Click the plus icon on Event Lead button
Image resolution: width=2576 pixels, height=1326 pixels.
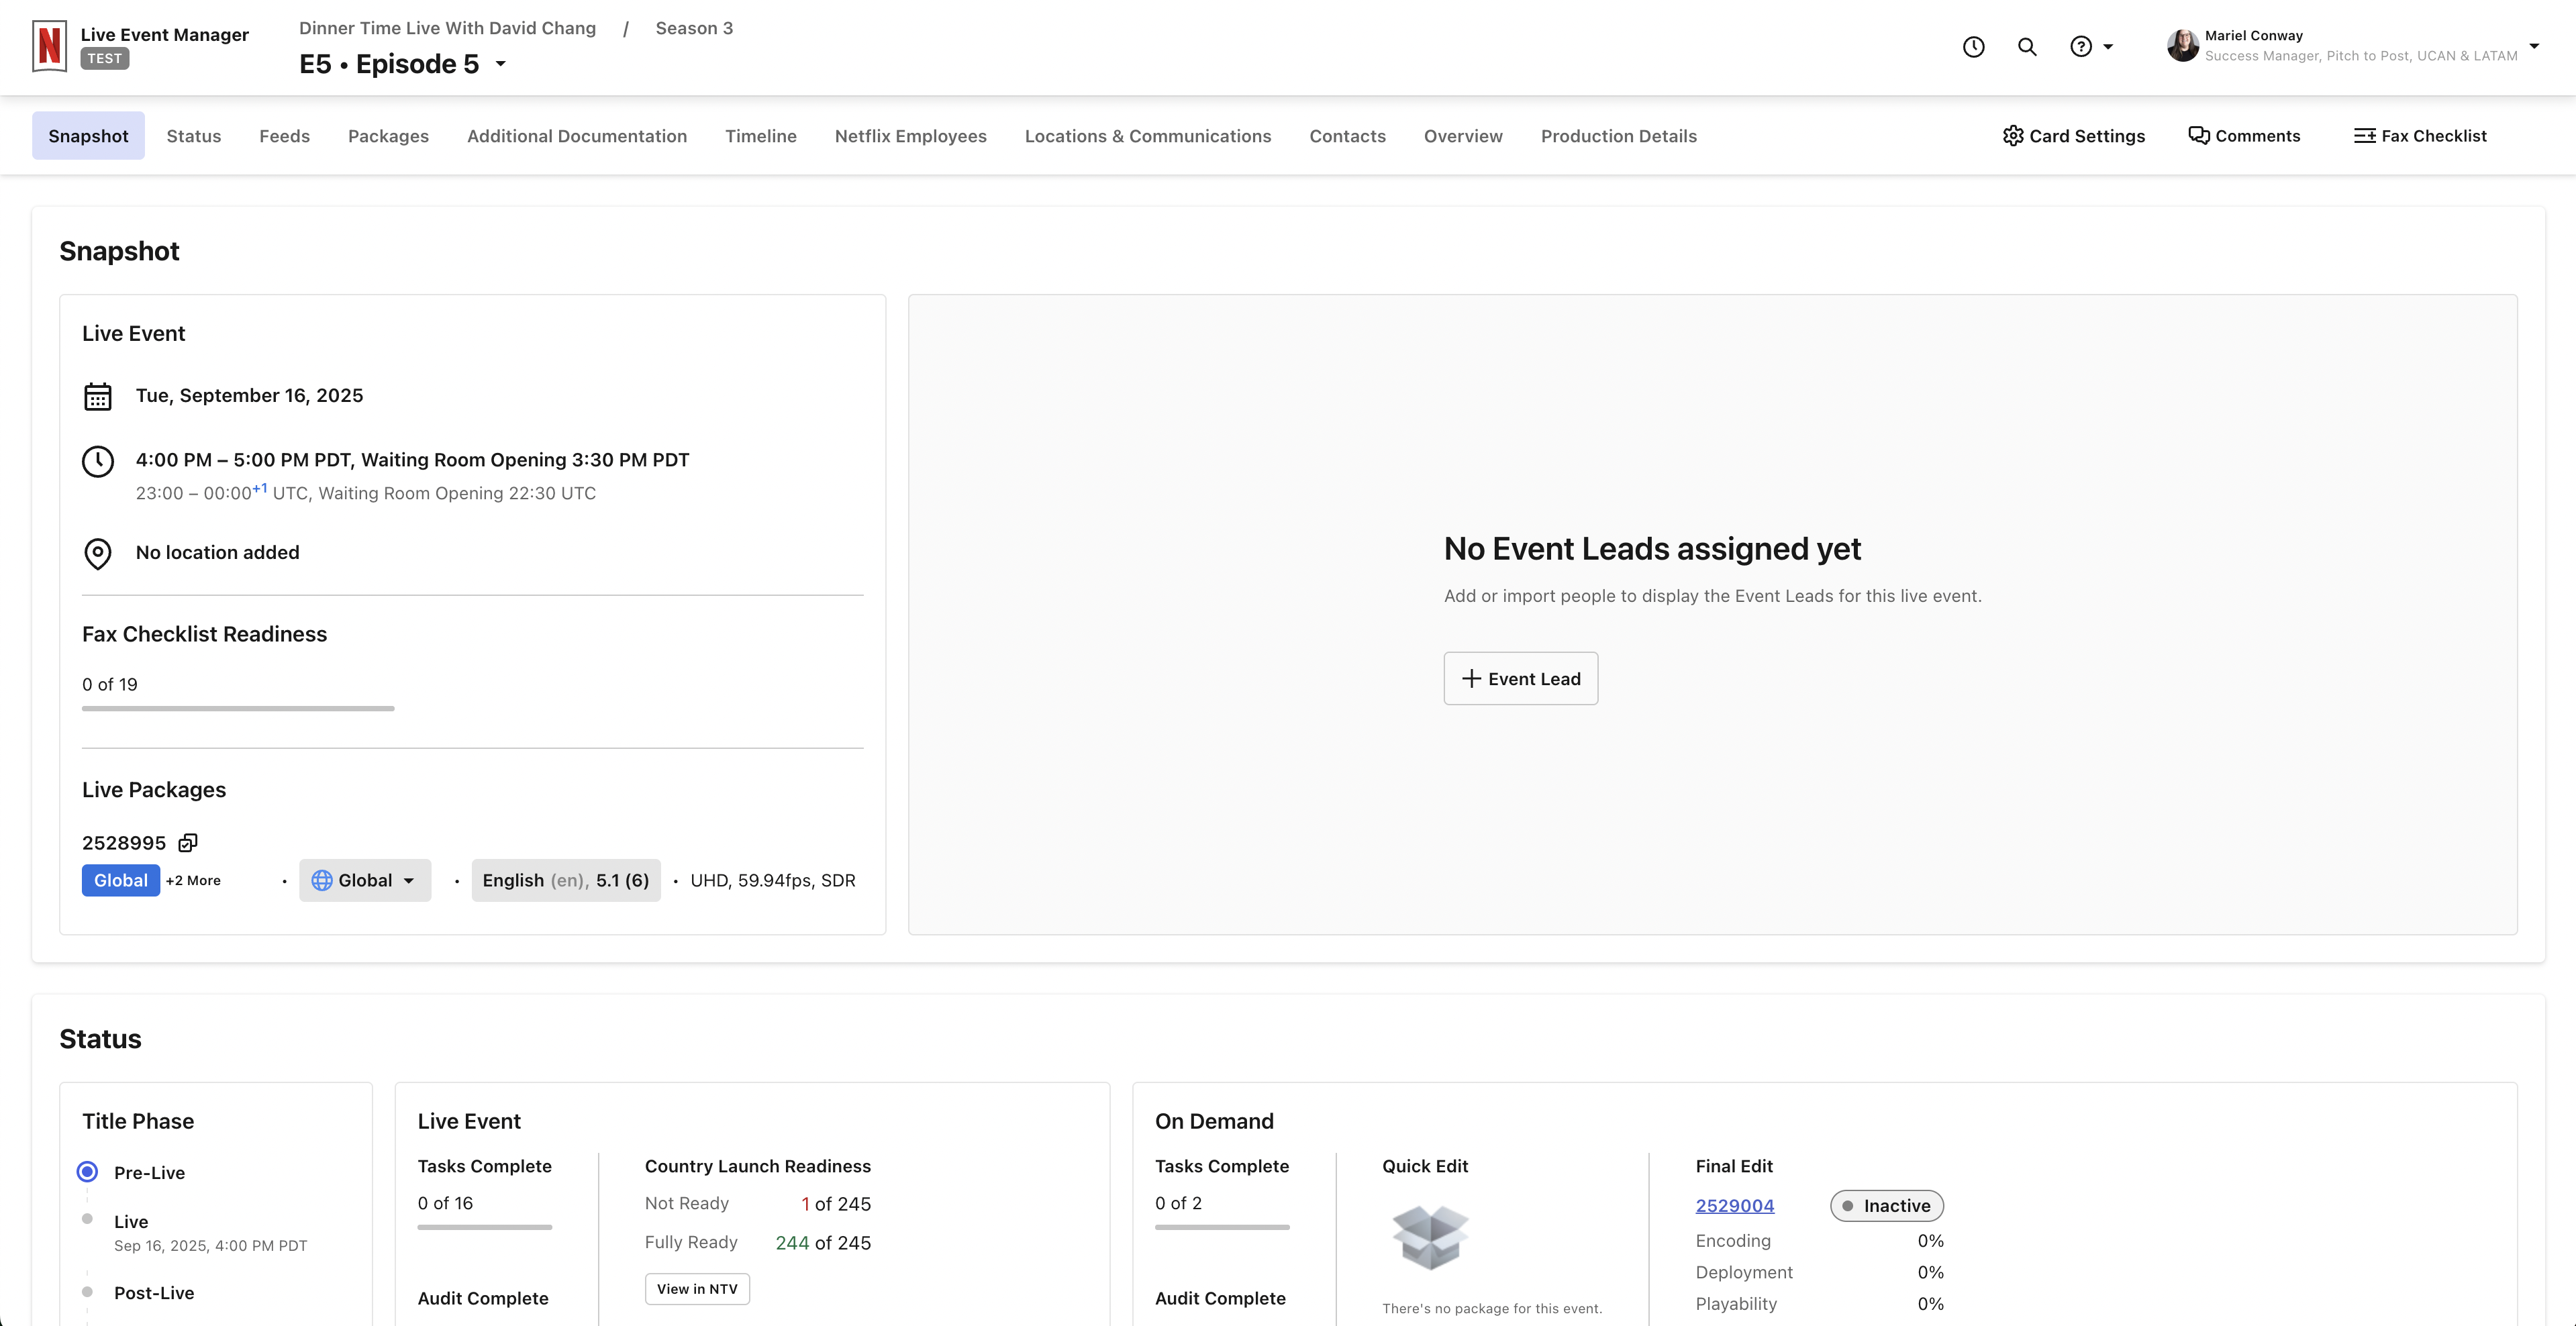click(x=1471, y=678)
